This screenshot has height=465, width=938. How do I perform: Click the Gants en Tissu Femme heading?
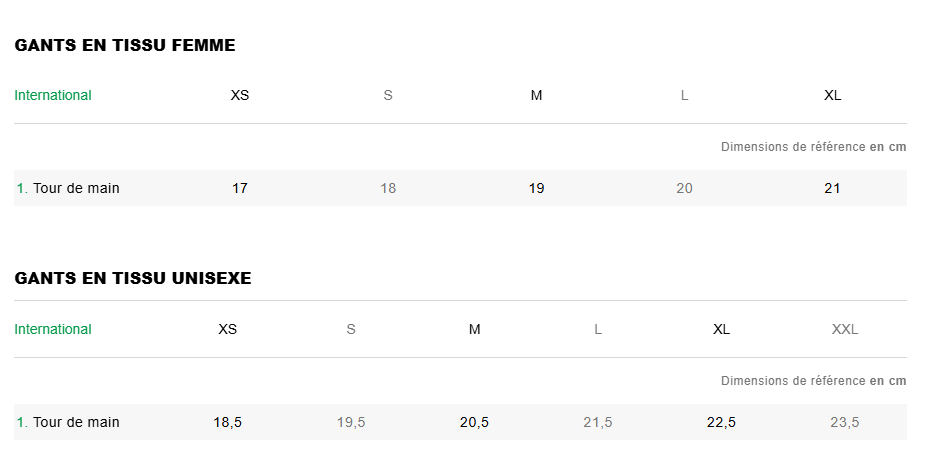[x=125, y=45]
